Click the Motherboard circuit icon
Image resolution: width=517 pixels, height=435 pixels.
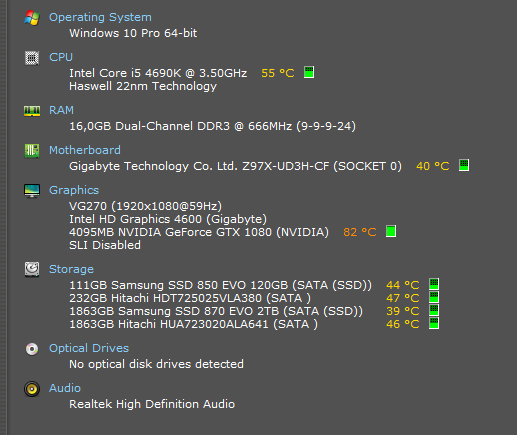(x=32, y=151)
